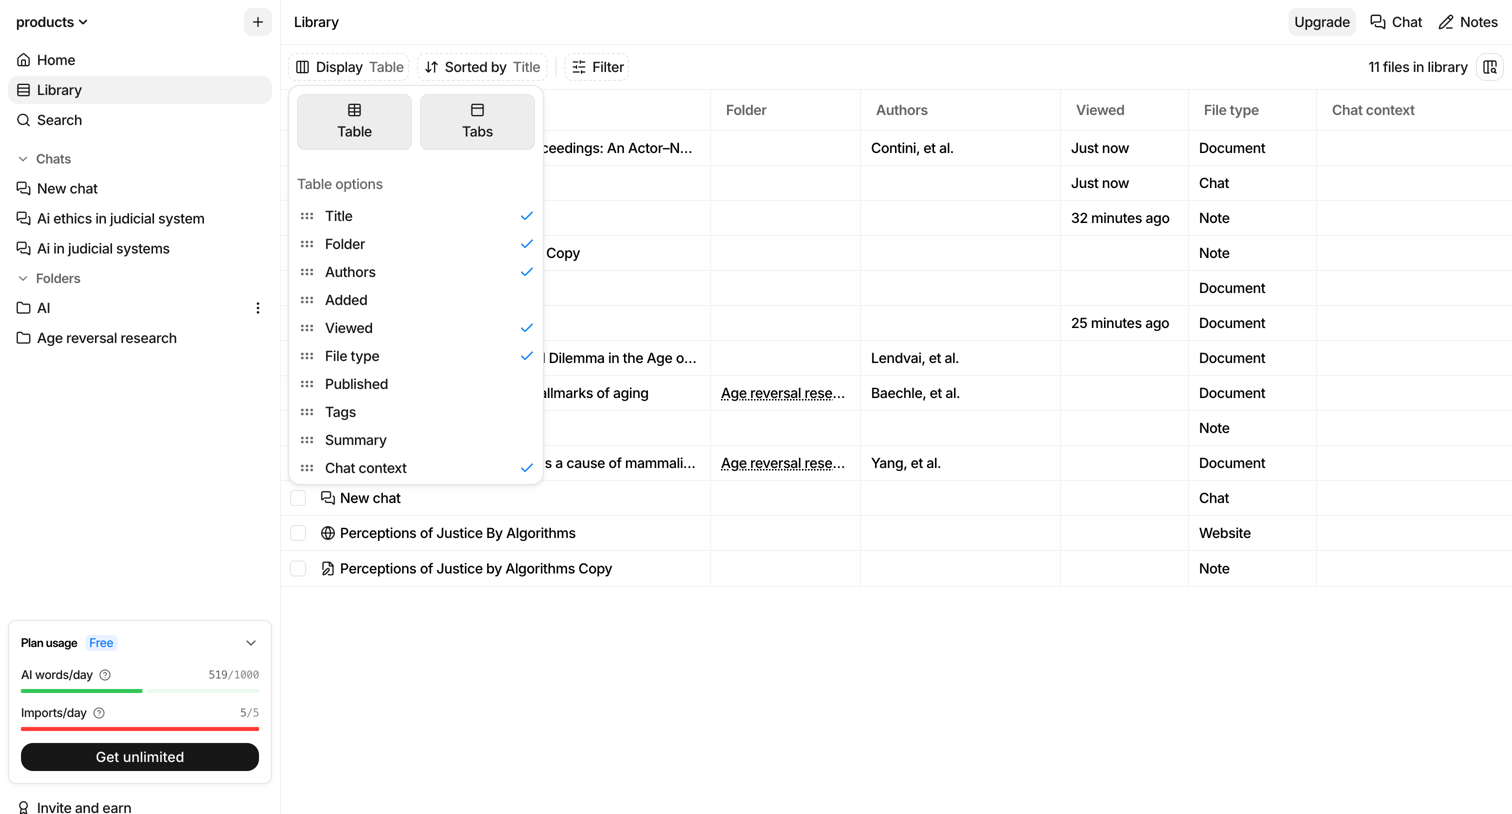Click the AI words/day help icon

(105, 675)
